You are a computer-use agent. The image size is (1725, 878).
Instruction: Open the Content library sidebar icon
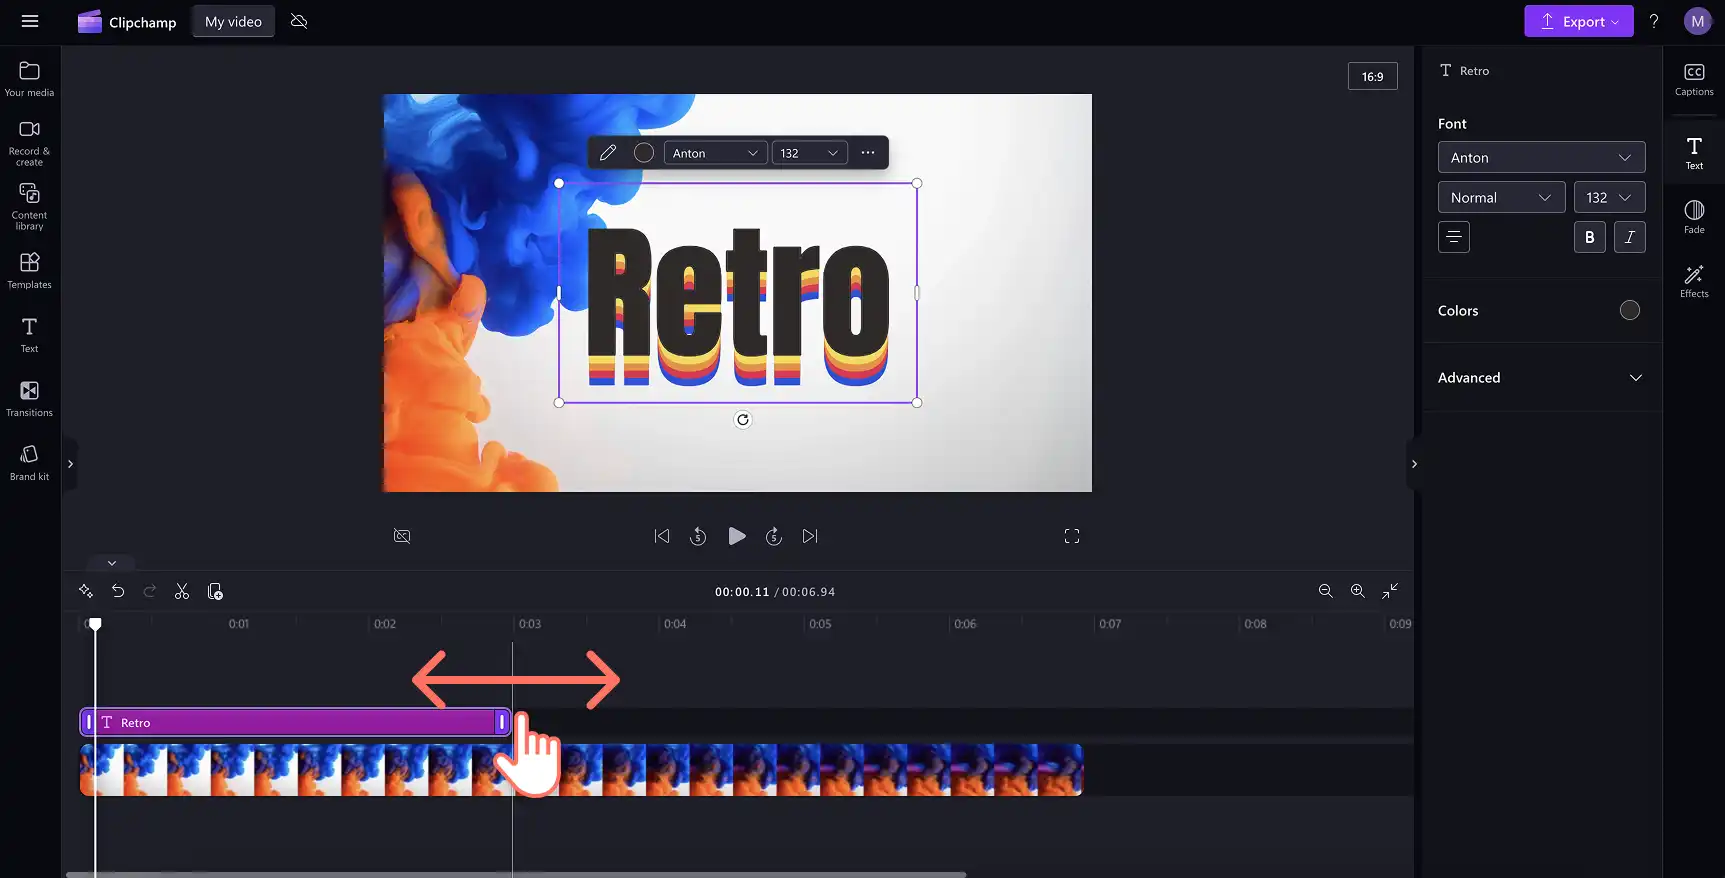tap(29, 206)
